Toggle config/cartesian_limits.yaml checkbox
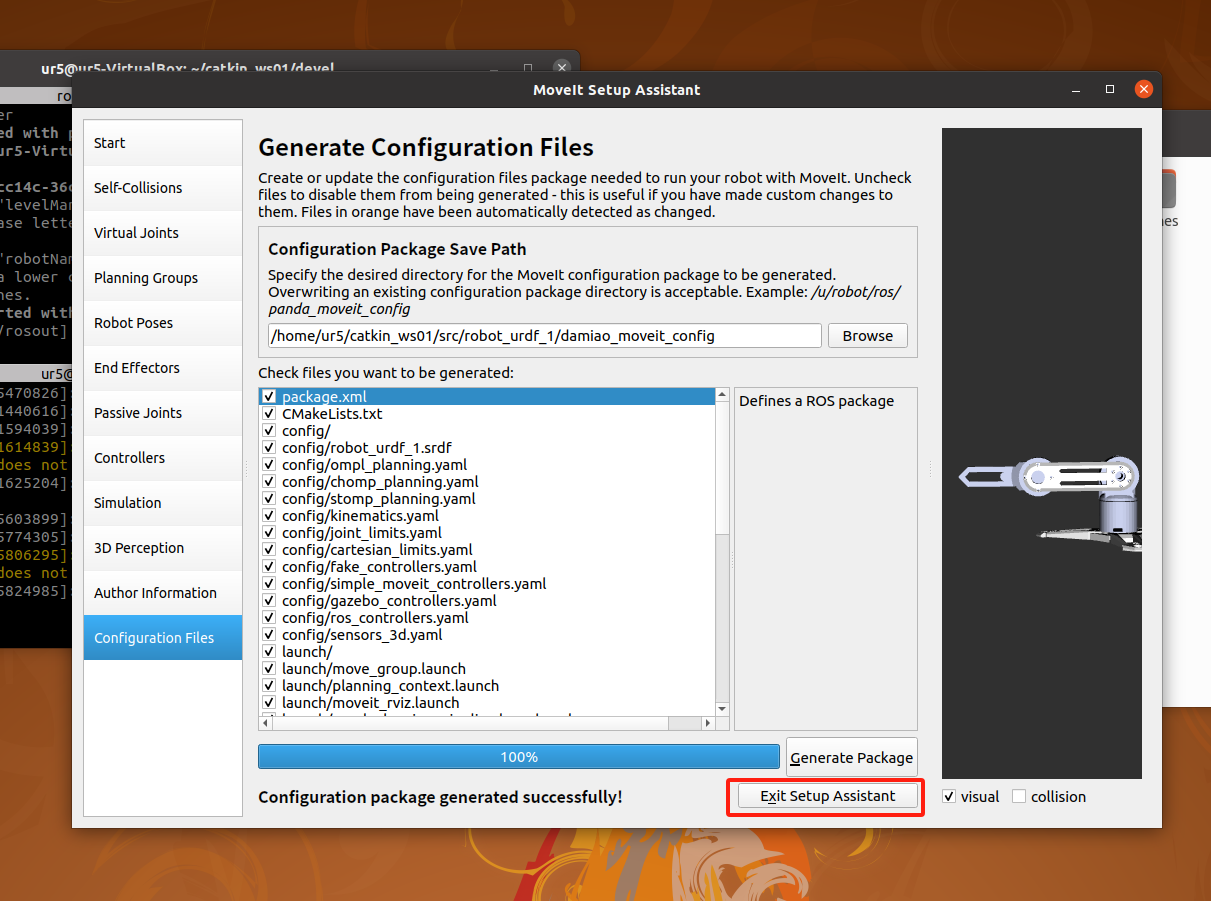This screenshot has width=1211, height=901. point(269,550)
